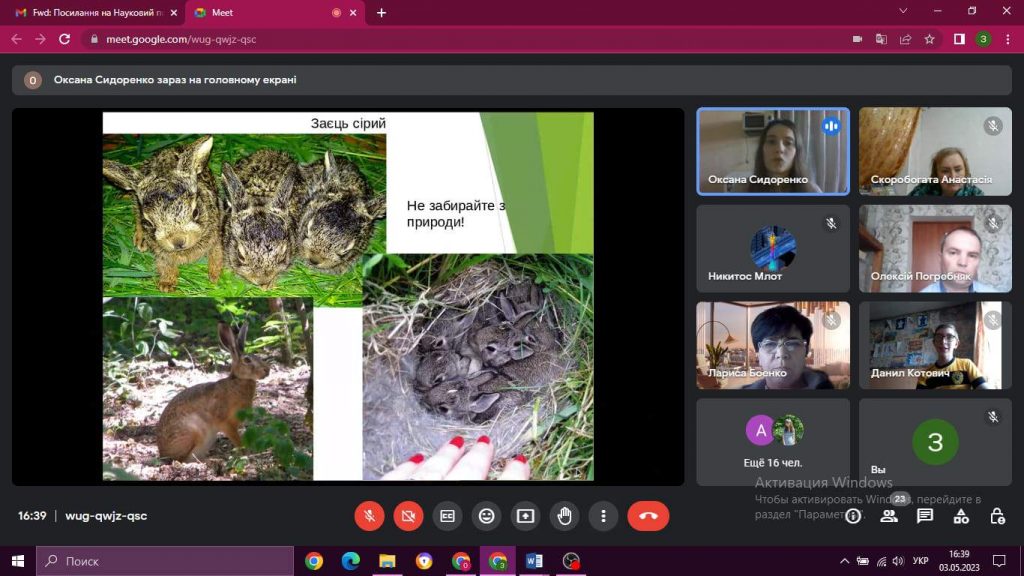Select Данил Котович video tile

(935, 345)
